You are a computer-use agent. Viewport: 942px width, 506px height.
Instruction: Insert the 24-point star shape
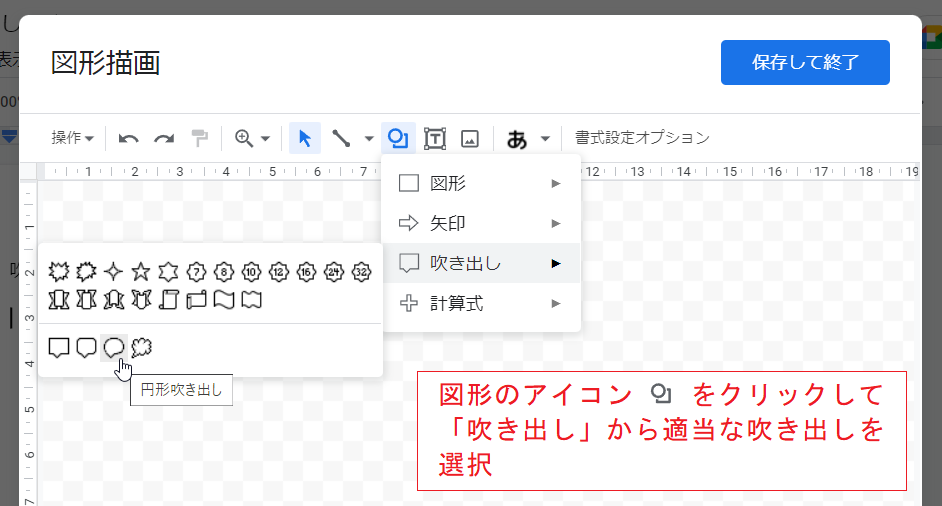pyautogui.click(x=334, y=272)
